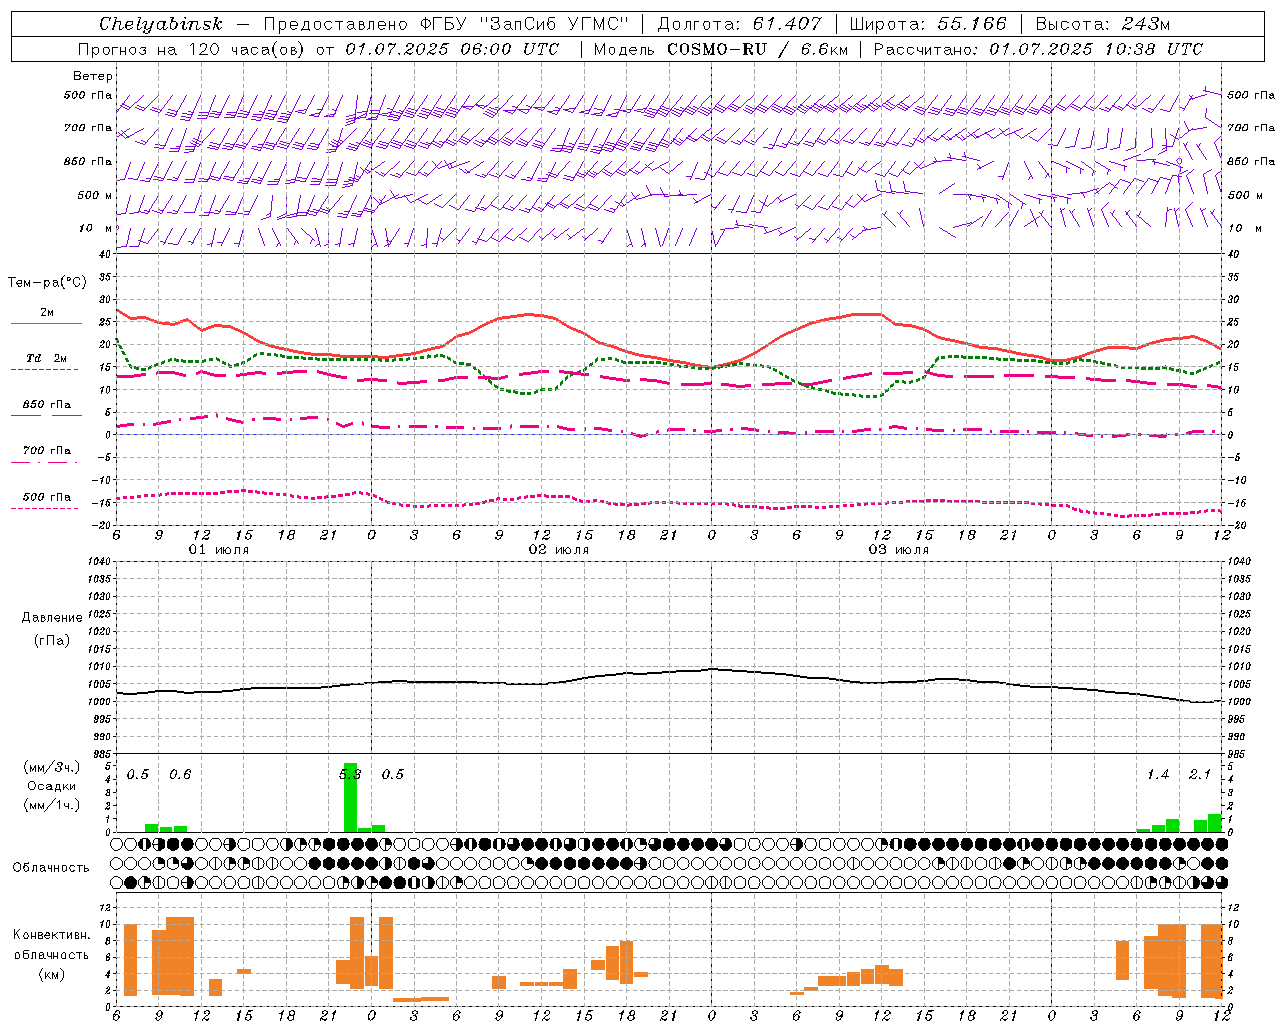Click the "Высота: 243м" elevation text
Image resolution: width=1280 pixels, height=1024 pixels.
coord(1102,24)
